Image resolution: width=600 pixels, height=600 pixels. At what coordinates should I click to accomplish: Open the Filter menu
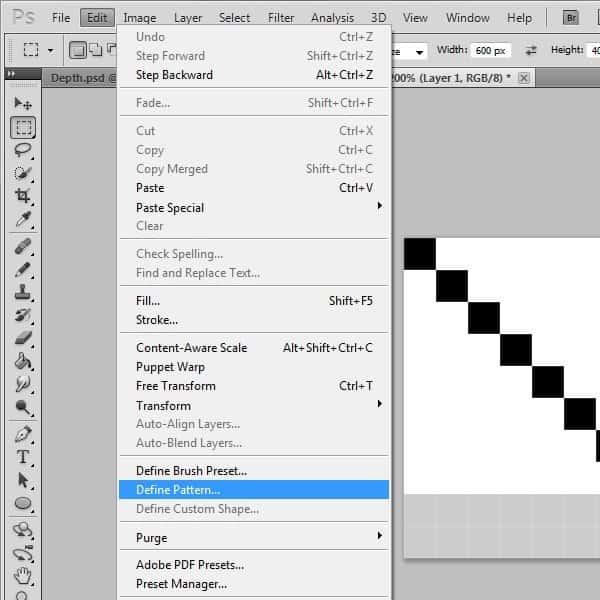coord(281,18)
